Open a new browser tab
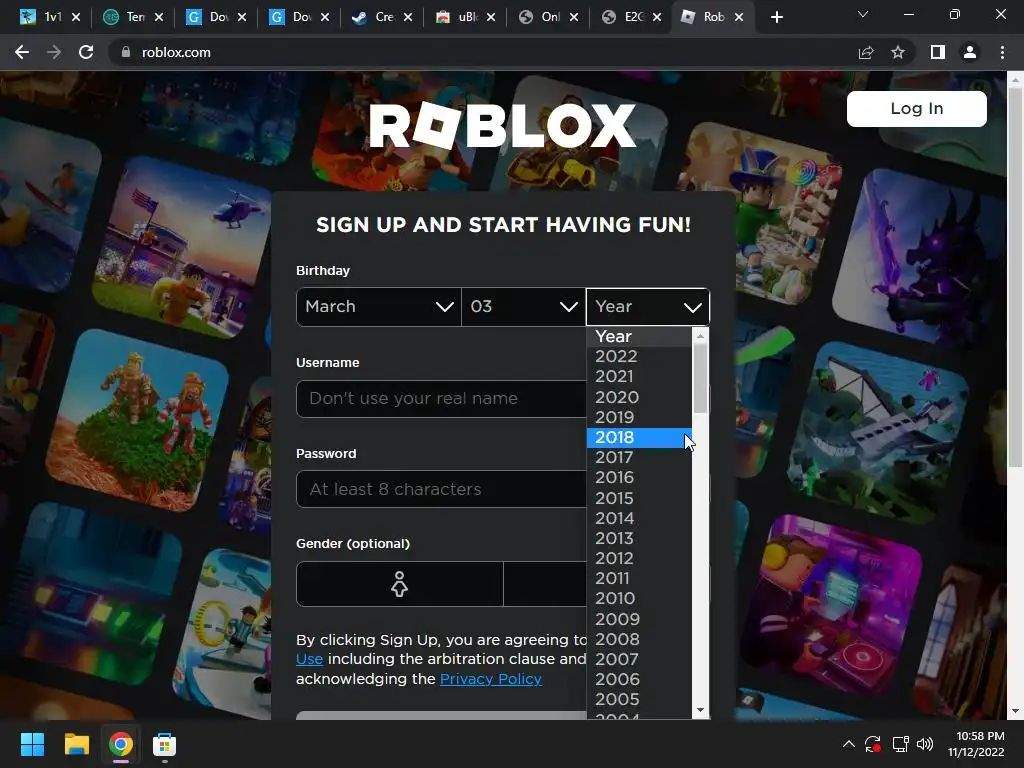This screenshot has height=768, width=1024. pos(776,17)
